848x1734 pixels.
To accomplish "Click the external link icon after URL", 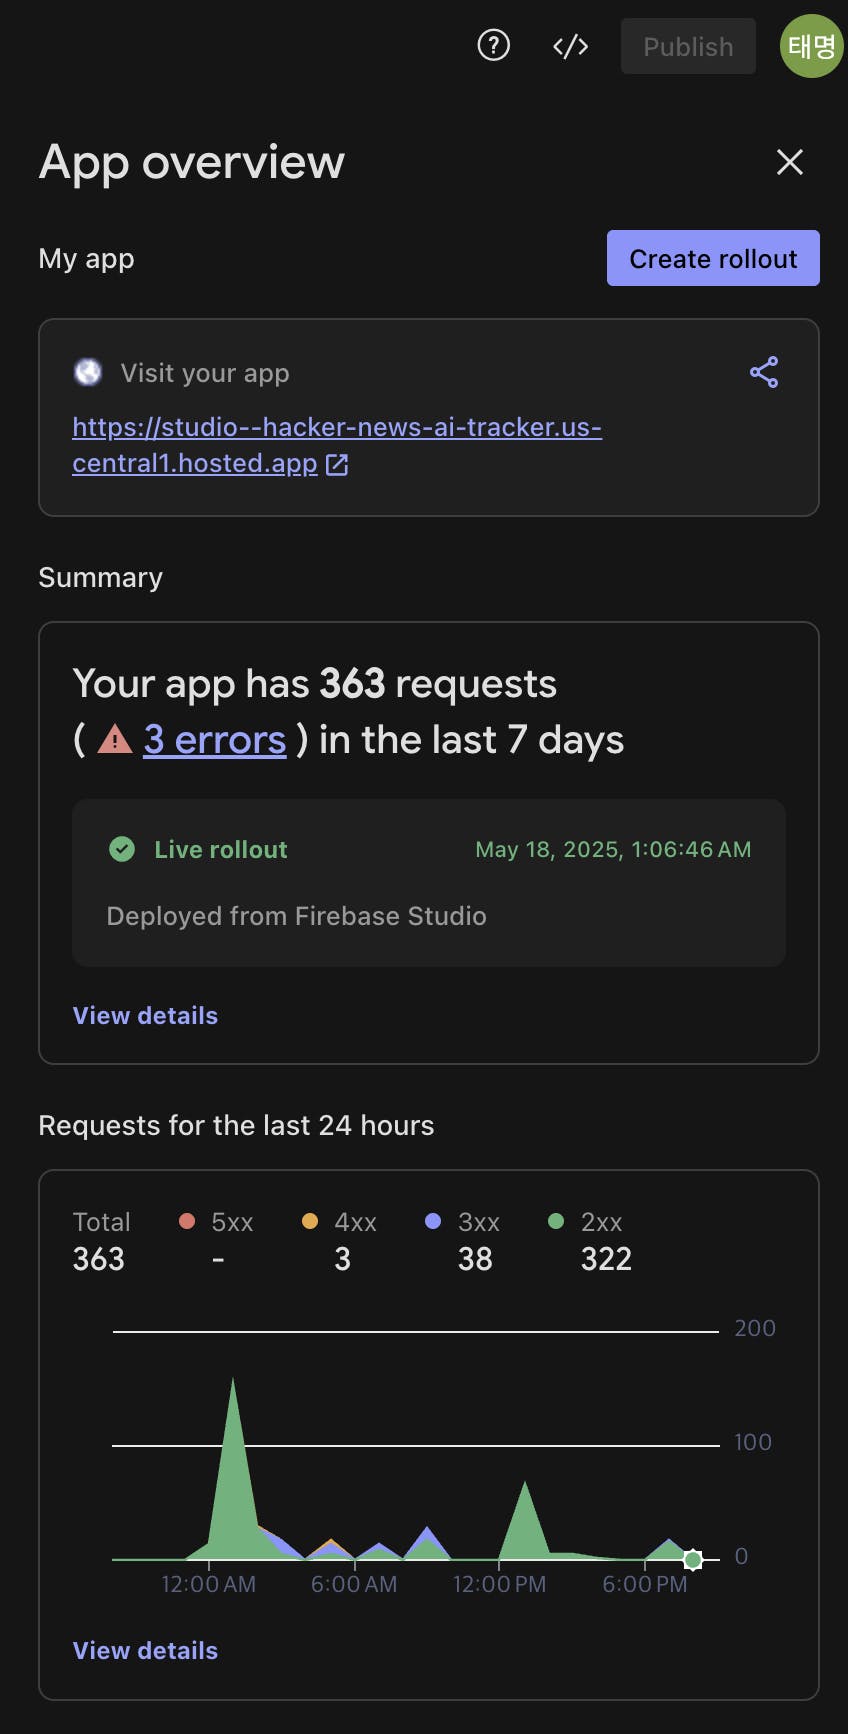I will coord(337,464).
